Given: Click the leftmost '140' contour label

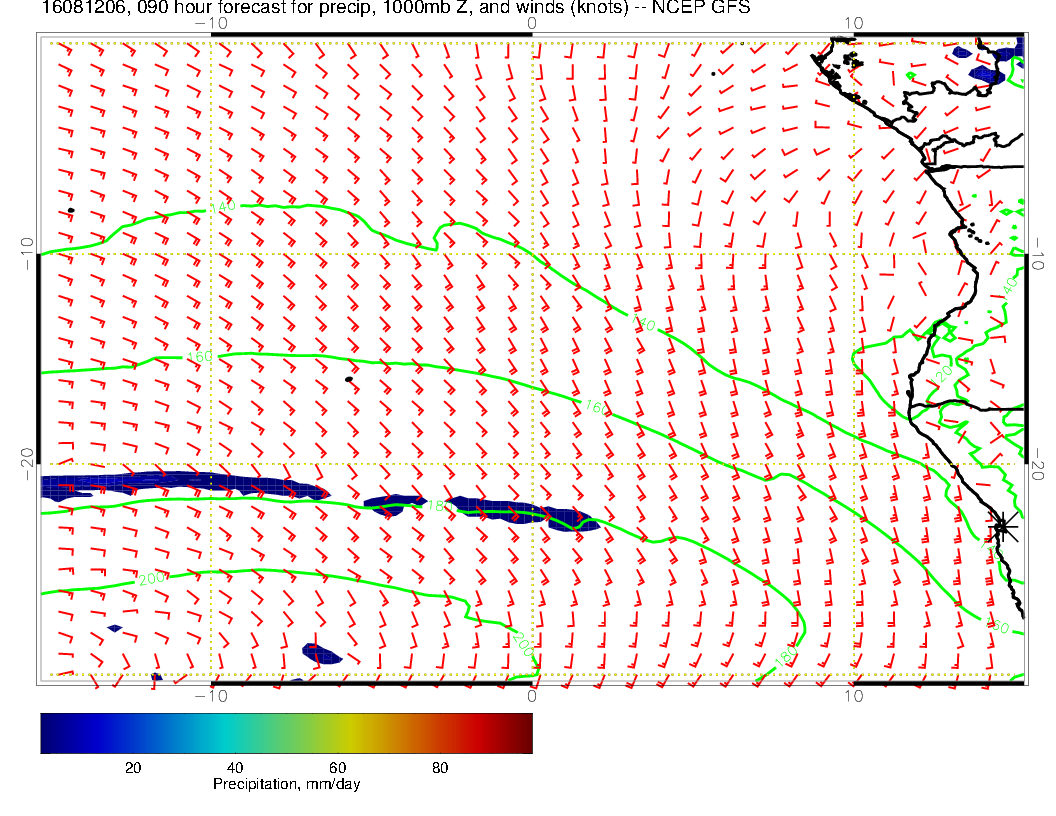Looking at the screenshot, I should click(223, 207).
